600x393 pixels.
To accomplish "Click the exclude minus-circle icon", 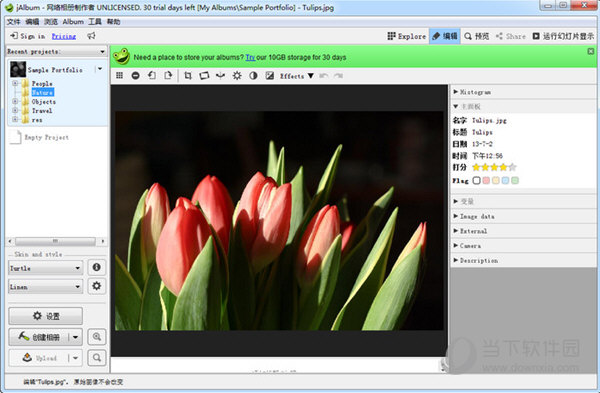I will pyautogui.click(x=135, y=76).
